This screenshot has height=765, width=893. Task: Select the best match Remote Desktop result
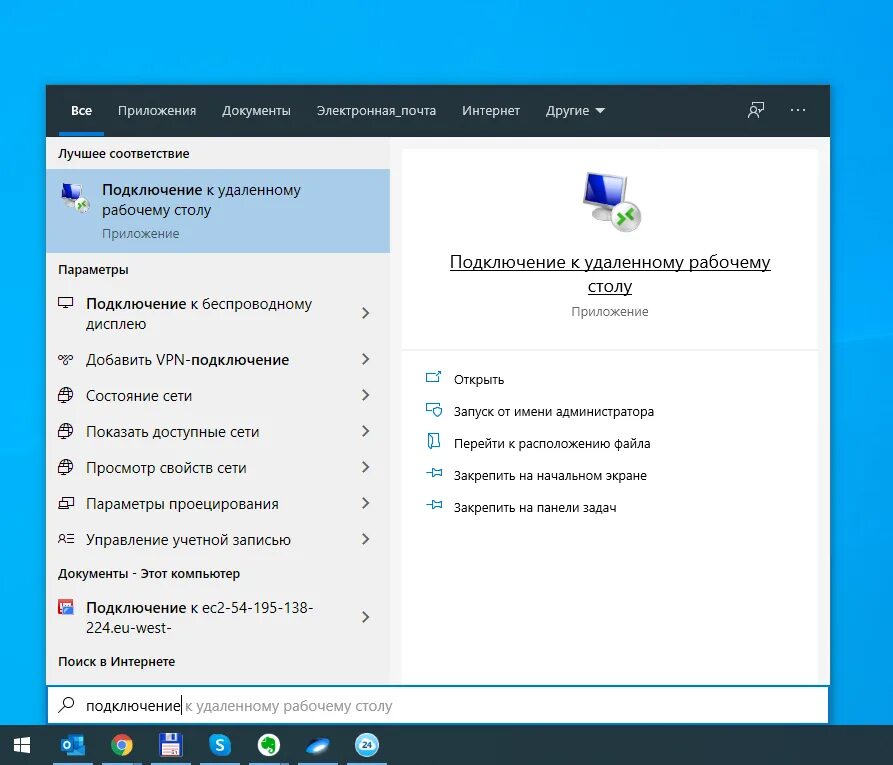(218, 211)
